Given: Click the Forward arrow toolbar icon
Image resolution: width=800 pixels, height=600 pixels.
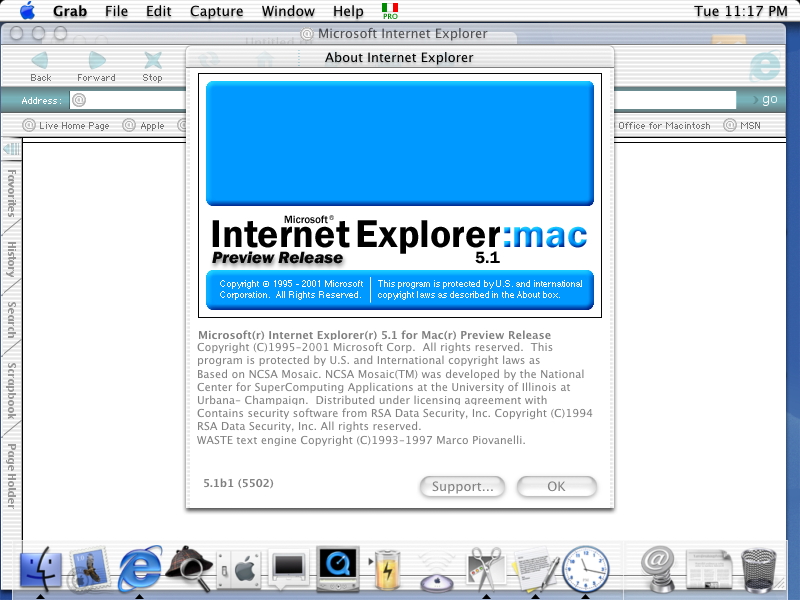Looking at the screenshot, I should point(96,60).
